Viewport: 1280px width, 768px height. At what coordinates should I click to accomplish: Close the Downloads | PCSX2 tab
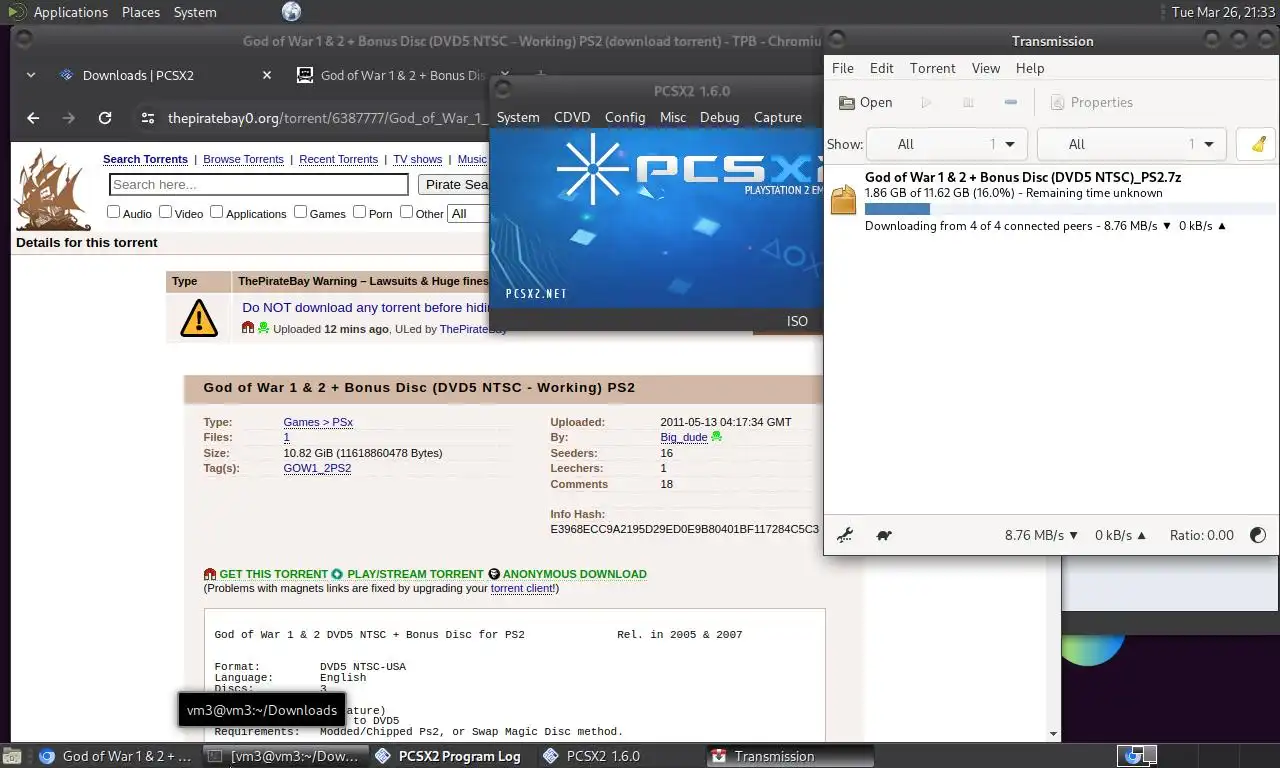point(267,75)
